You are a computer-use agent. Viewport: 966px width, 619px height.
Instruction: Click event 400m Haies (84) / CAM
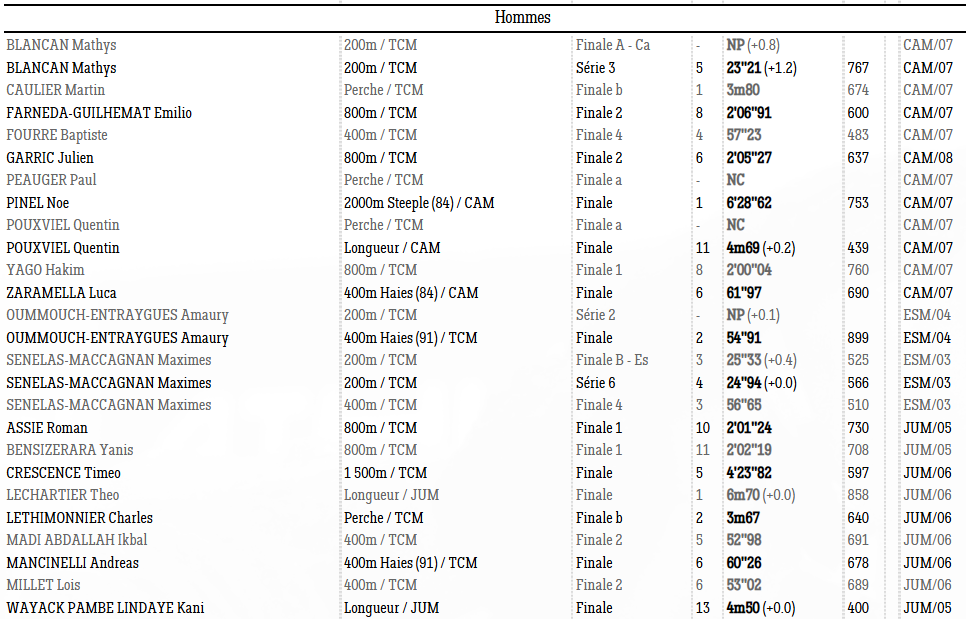click(411, 293)
